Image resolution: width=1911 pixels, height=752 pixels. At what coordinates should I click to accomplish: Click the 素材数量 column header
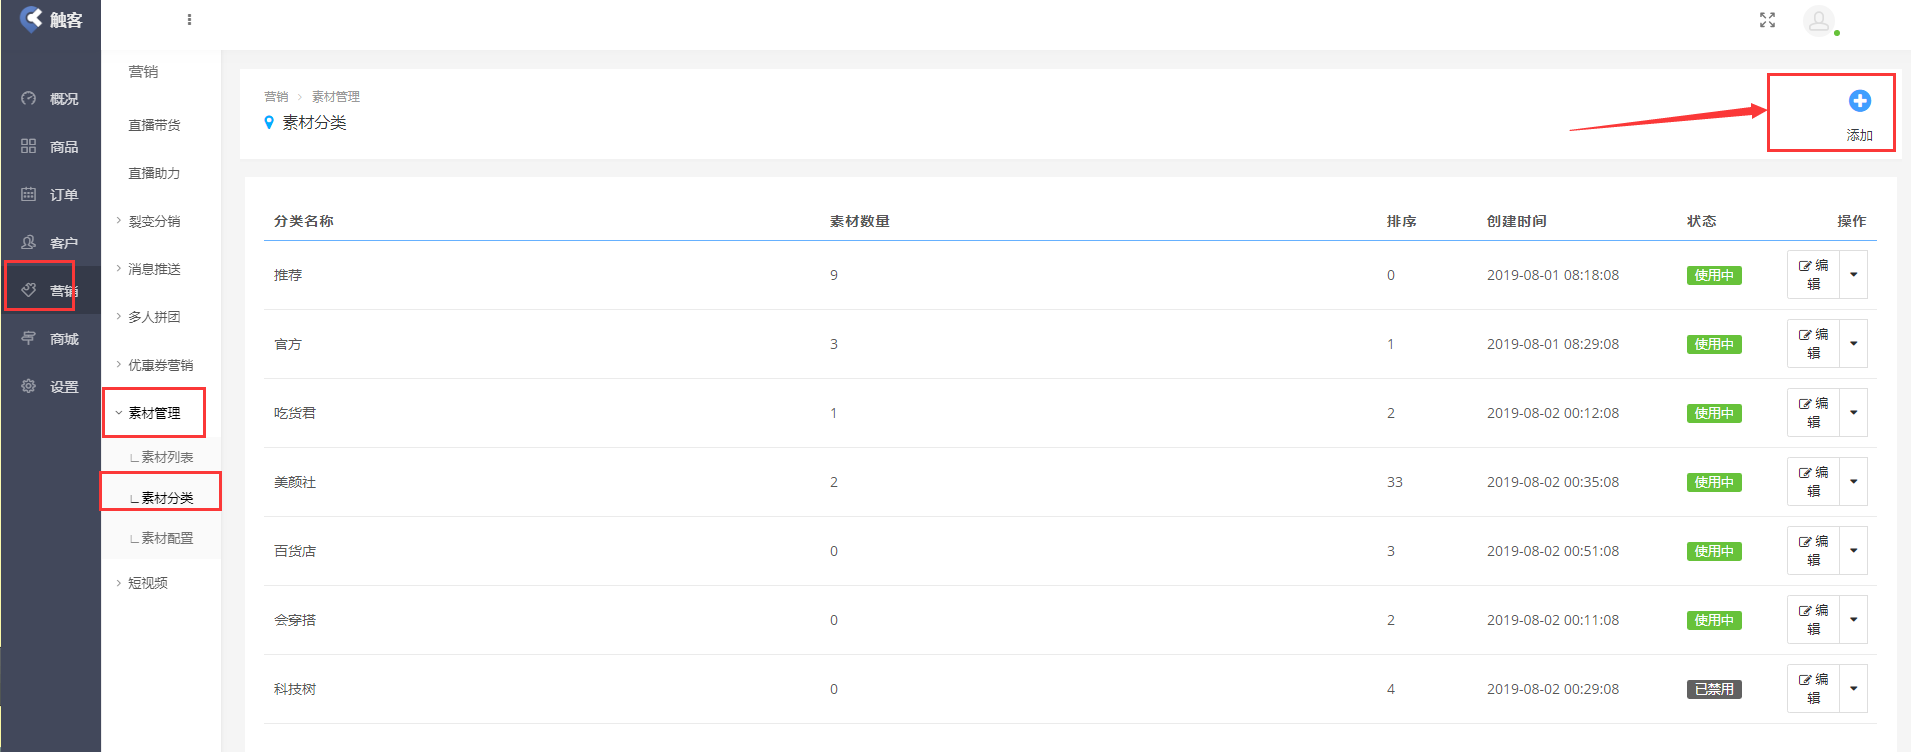tap(860, 221)
